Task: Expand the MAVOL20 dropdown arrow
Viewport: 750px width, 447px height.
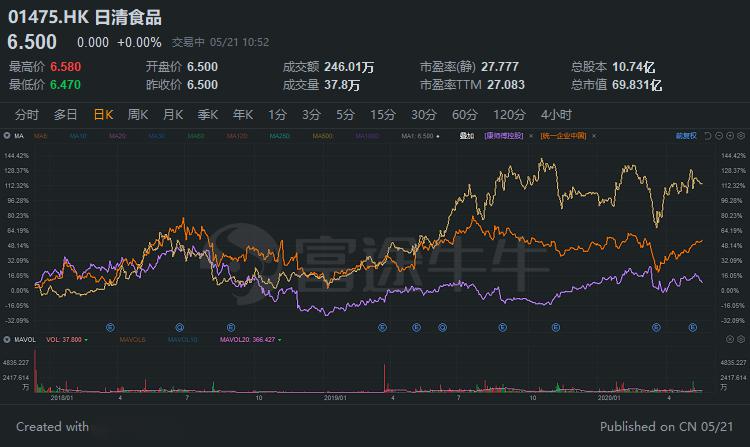Action: point(280,340)
